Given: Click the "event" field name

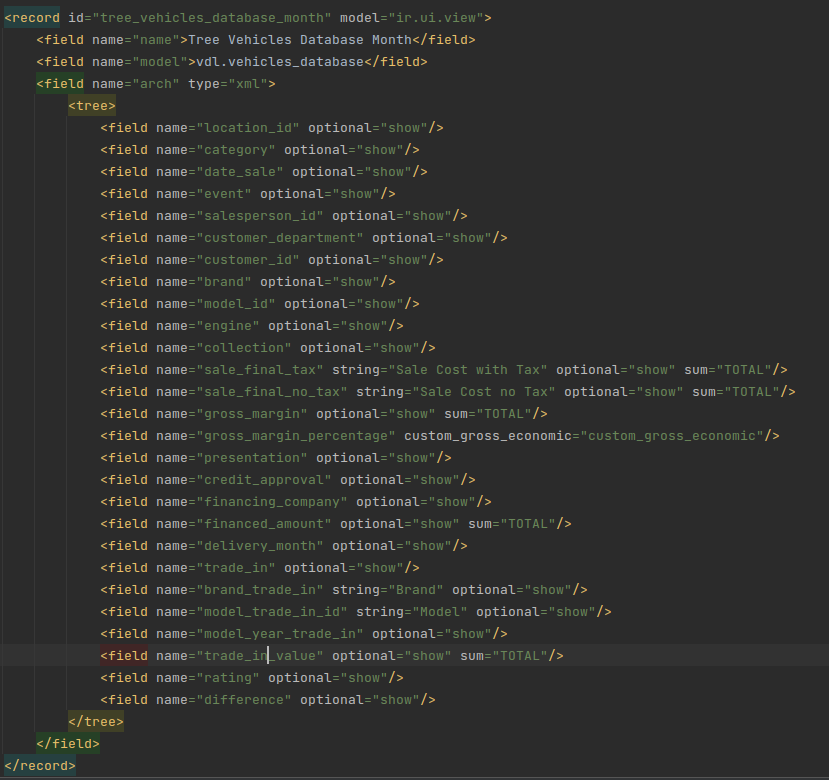Looking at the screenshot, I should coord(224,194).
